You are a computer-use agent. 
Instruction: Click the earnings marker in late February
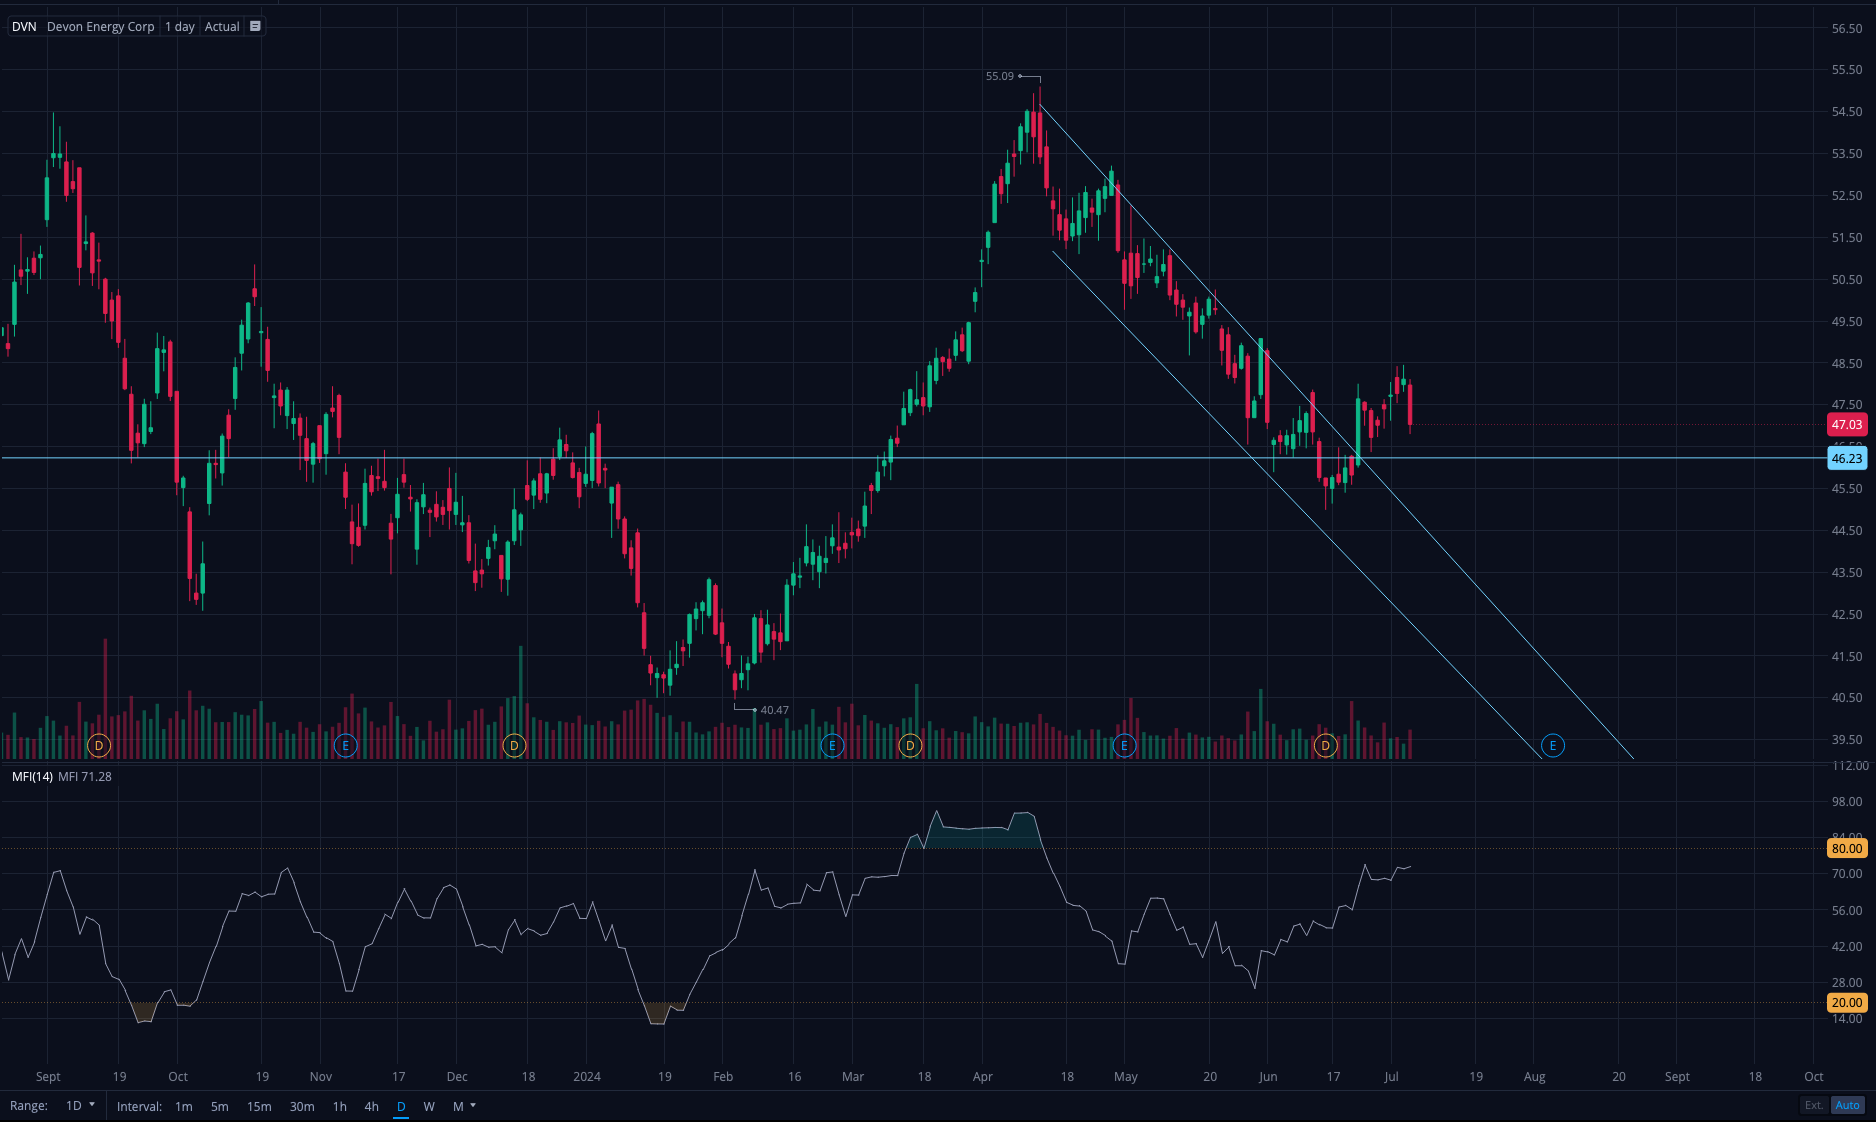[x=832, y=746]
